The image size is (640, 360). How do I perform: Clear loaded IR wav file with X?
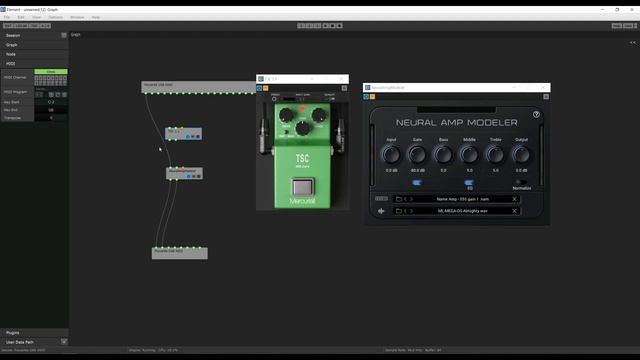(514, 211)
